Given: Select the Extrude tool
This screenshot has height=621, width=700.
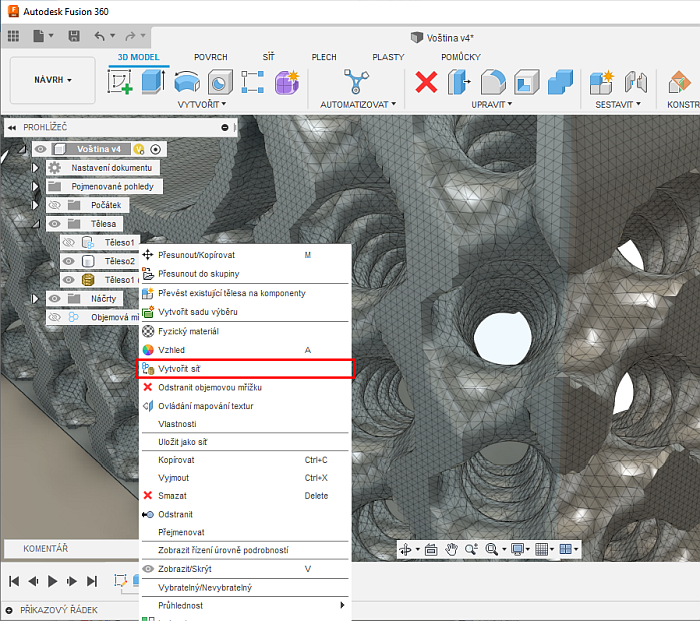Looking at the screenshot, I should tap(153, 82).
